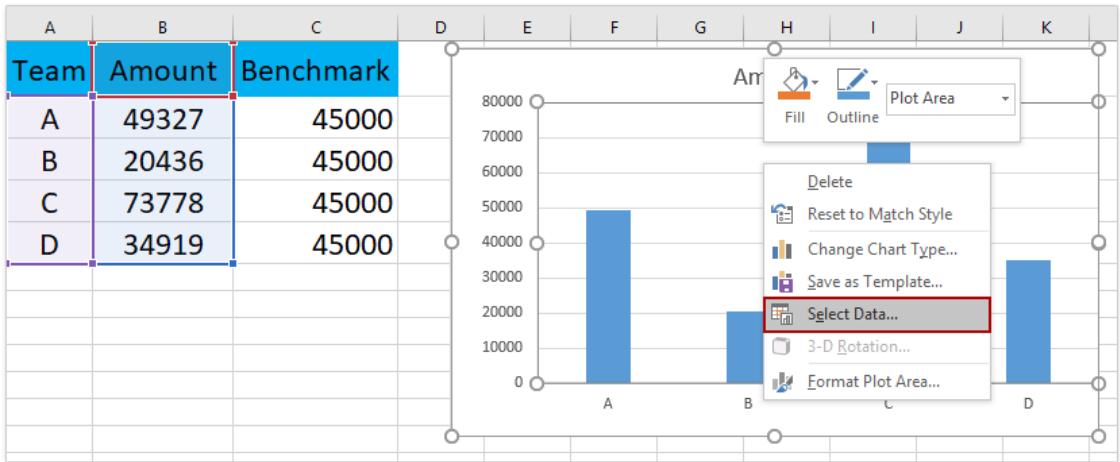Select column K header
This screenshot has height=462, width=1120.
1046,27
